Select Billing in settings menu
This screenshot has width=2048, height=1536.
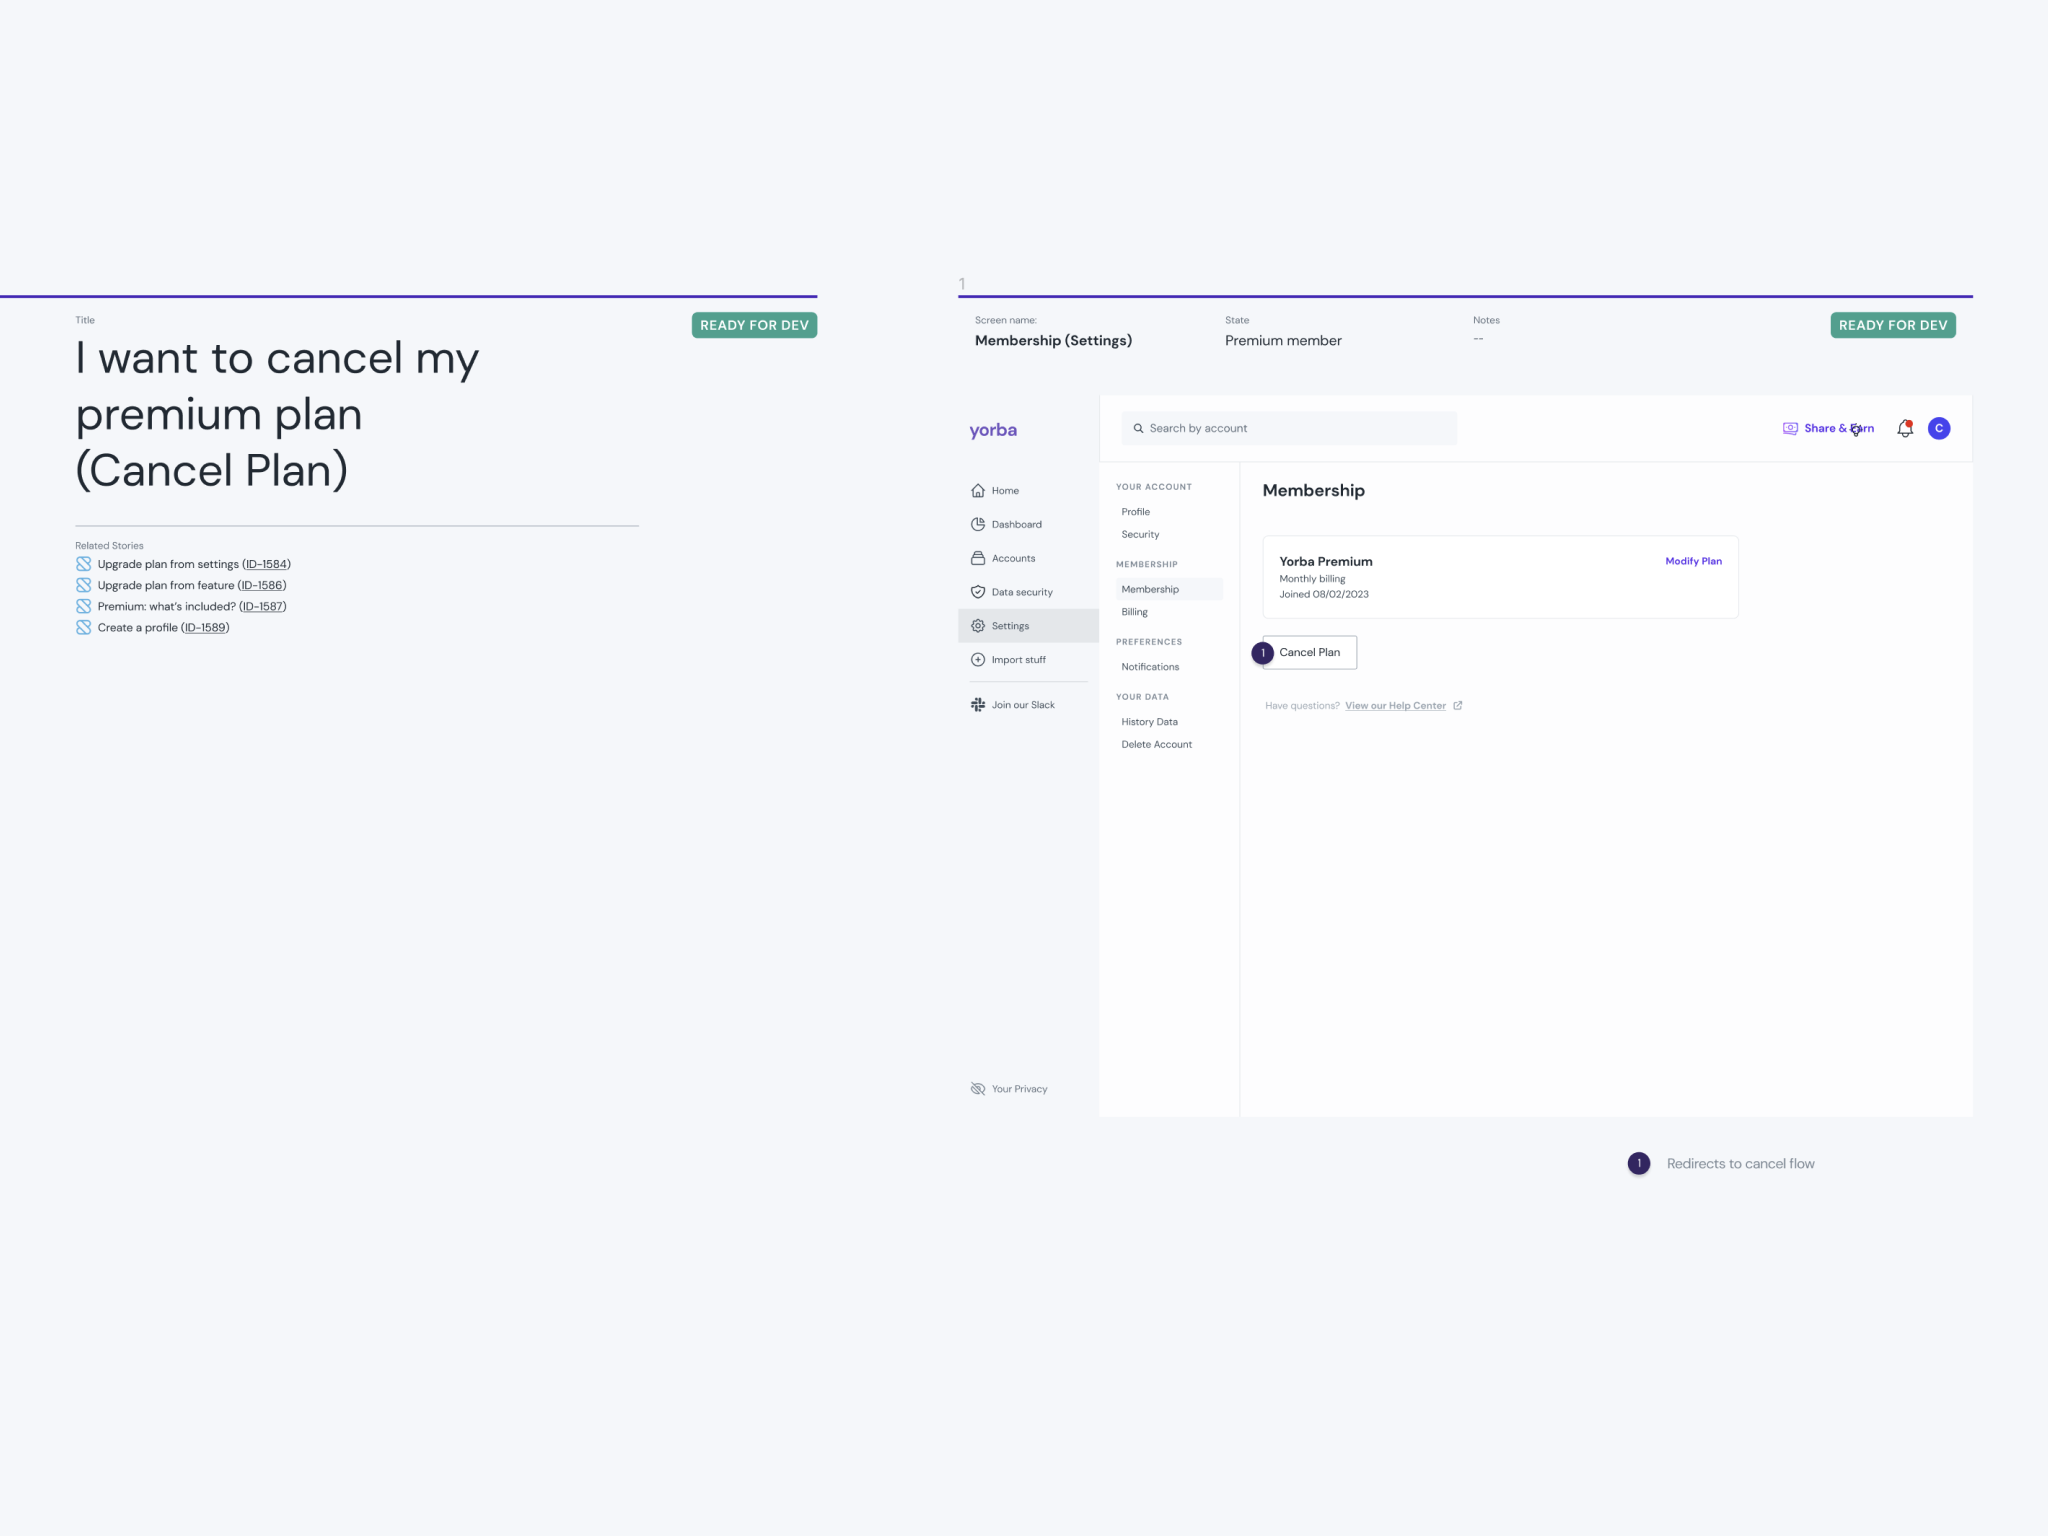click(1134, 612)
